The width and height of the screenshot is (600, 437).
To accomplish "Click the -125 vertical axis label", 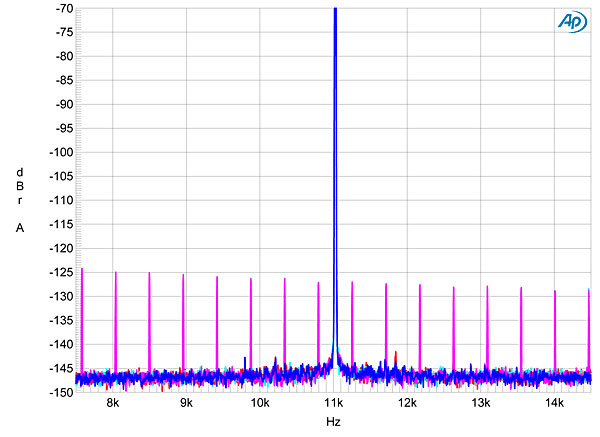I will coord(61,272).
